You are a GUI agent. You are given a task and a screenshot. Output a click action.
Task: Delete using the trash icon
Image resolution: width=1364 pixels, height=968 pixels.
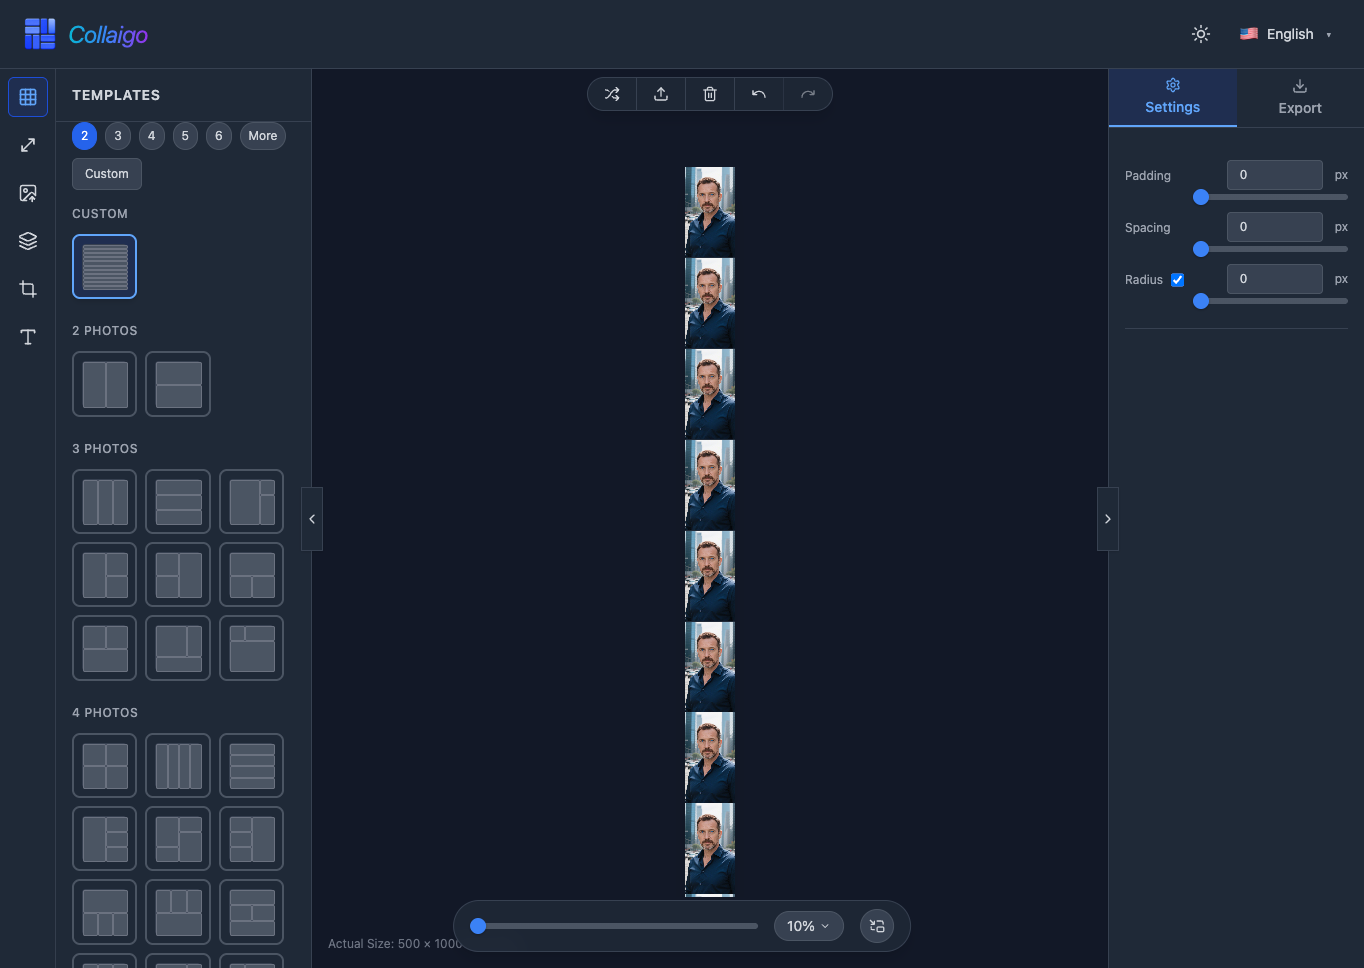click(710, 94)
